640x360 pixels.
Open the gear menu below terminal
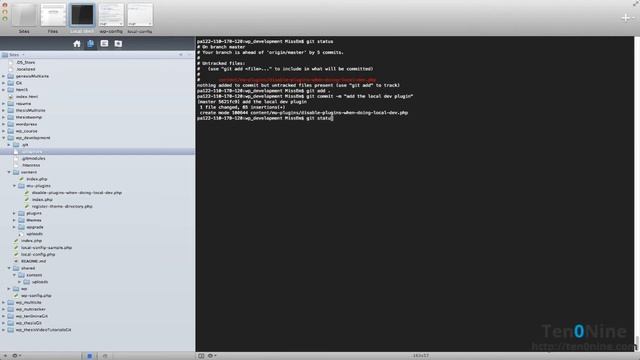click(x=211, y=356)
